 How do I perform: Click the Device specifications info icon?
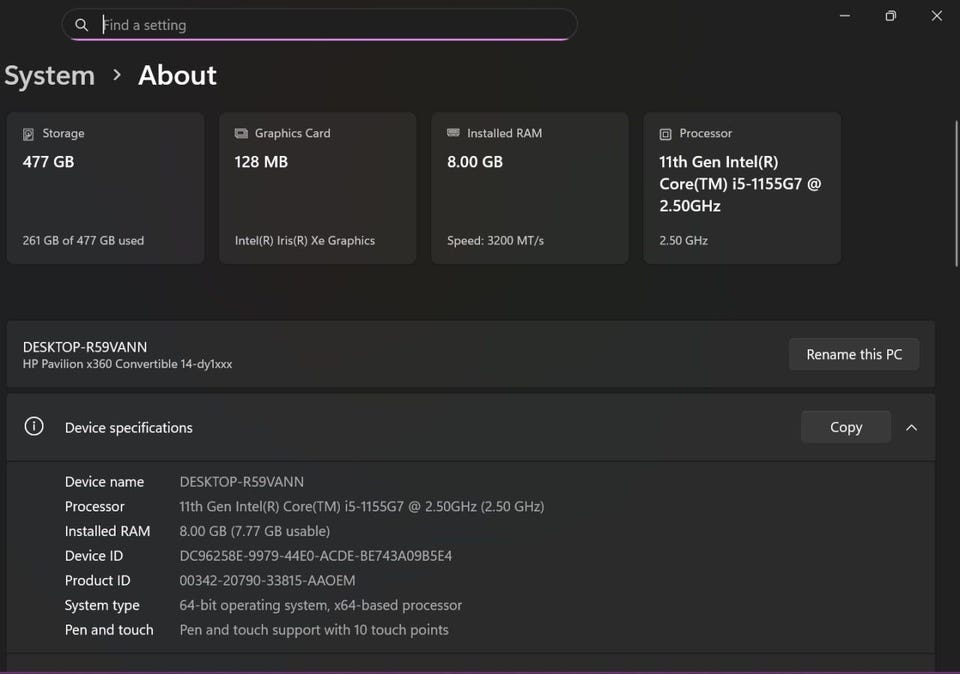(34, 427)
